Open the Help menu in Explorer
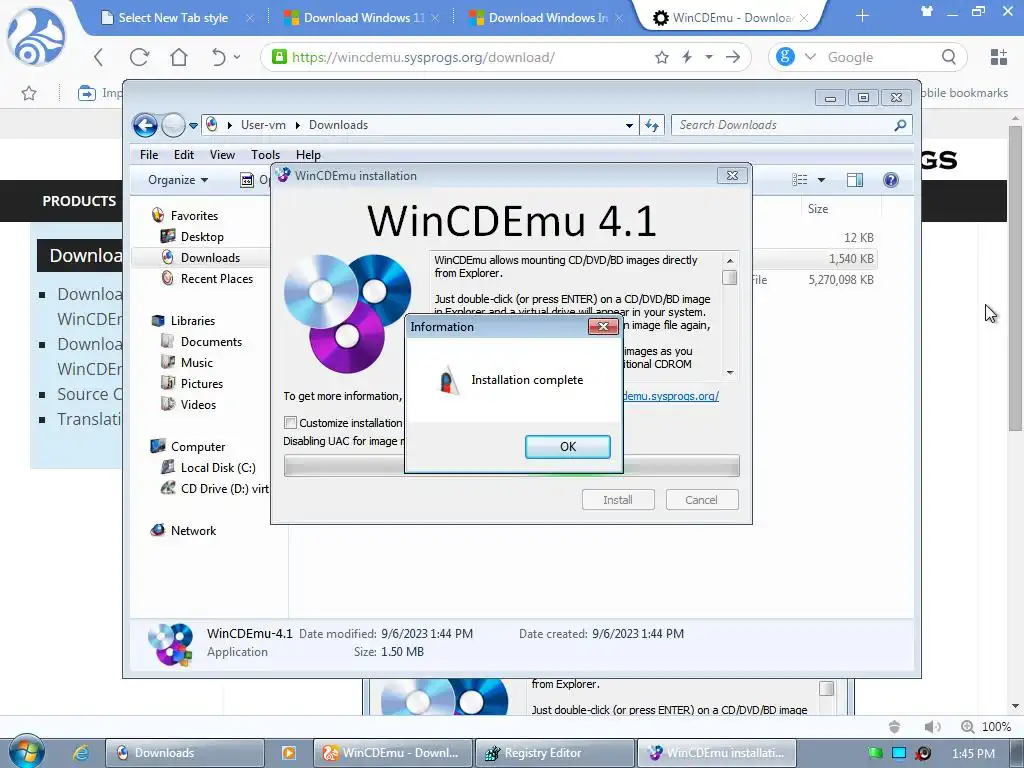 [x=308, y=155]
